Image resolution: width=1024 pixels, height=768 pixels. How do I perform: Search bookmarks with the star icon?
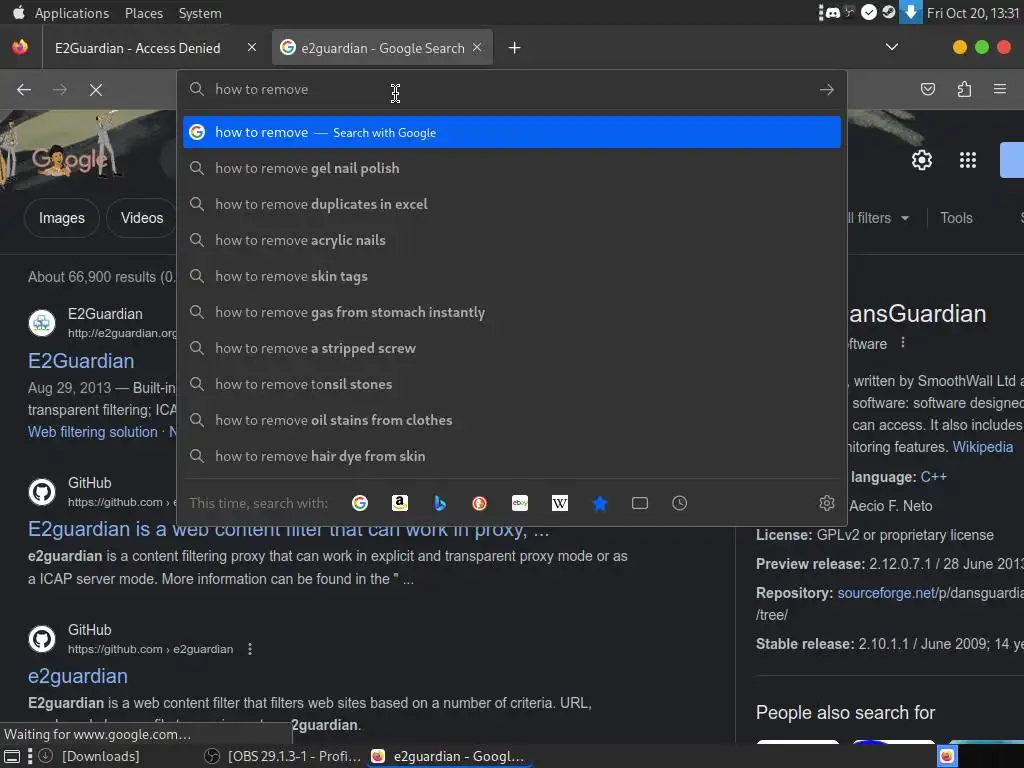click(x=600, y=503)
